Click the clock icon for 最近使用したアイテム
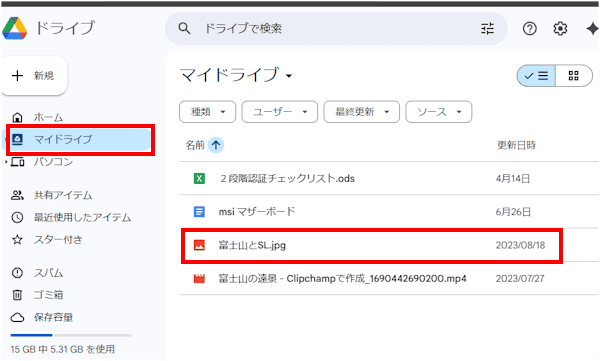 [x=17, y=217]
